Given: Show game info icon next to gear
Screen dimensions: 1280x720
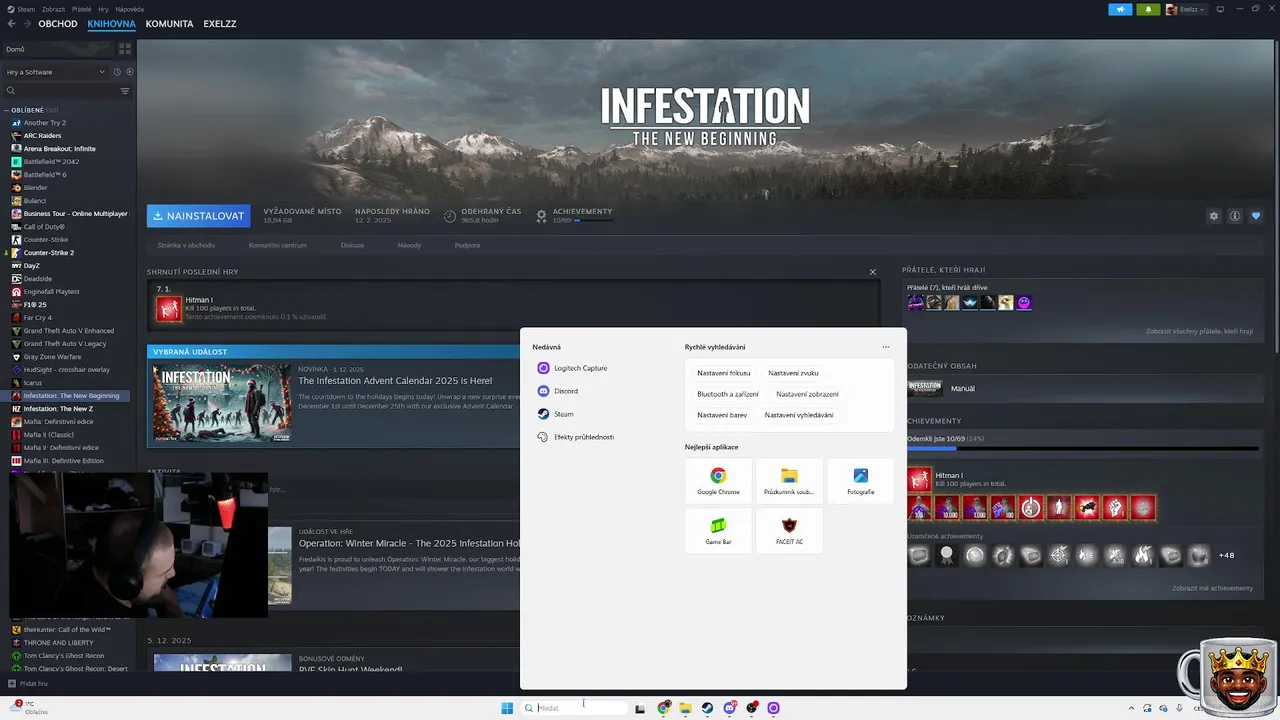Looking at the screenshot, I should (x=1235, y=216).
